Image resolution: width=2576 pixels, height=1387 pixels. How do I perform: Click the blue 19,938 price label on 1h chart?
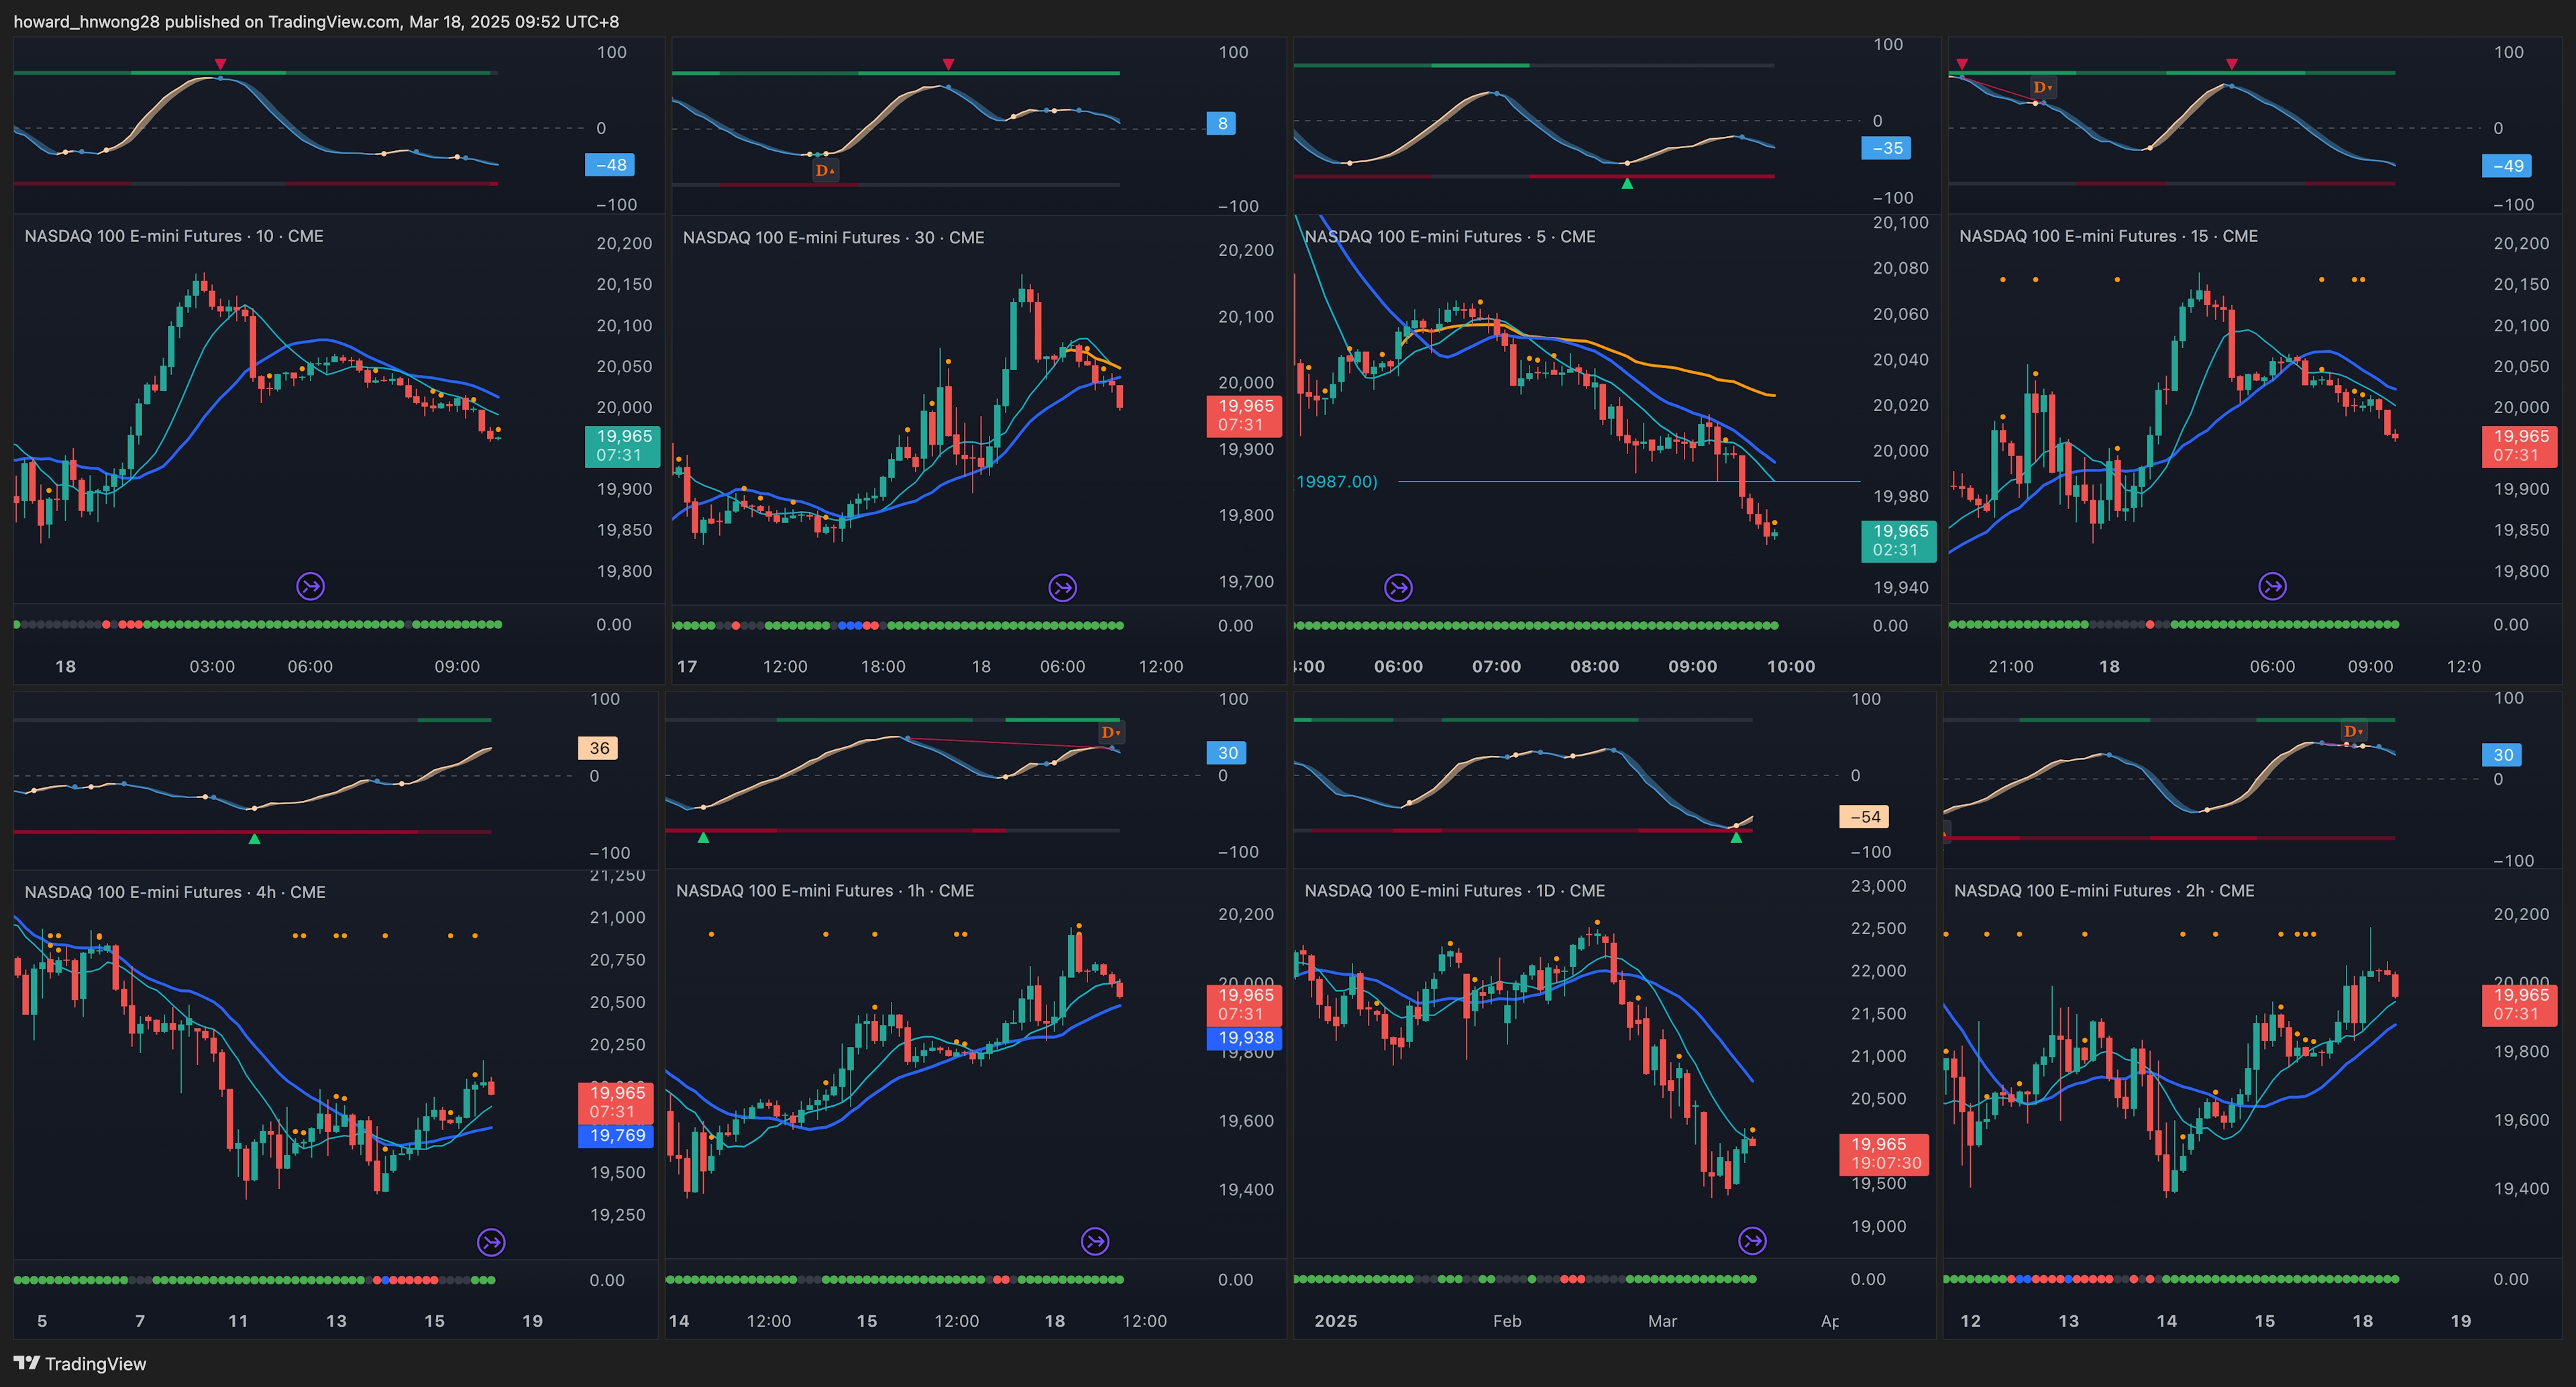point(1245,1038)
